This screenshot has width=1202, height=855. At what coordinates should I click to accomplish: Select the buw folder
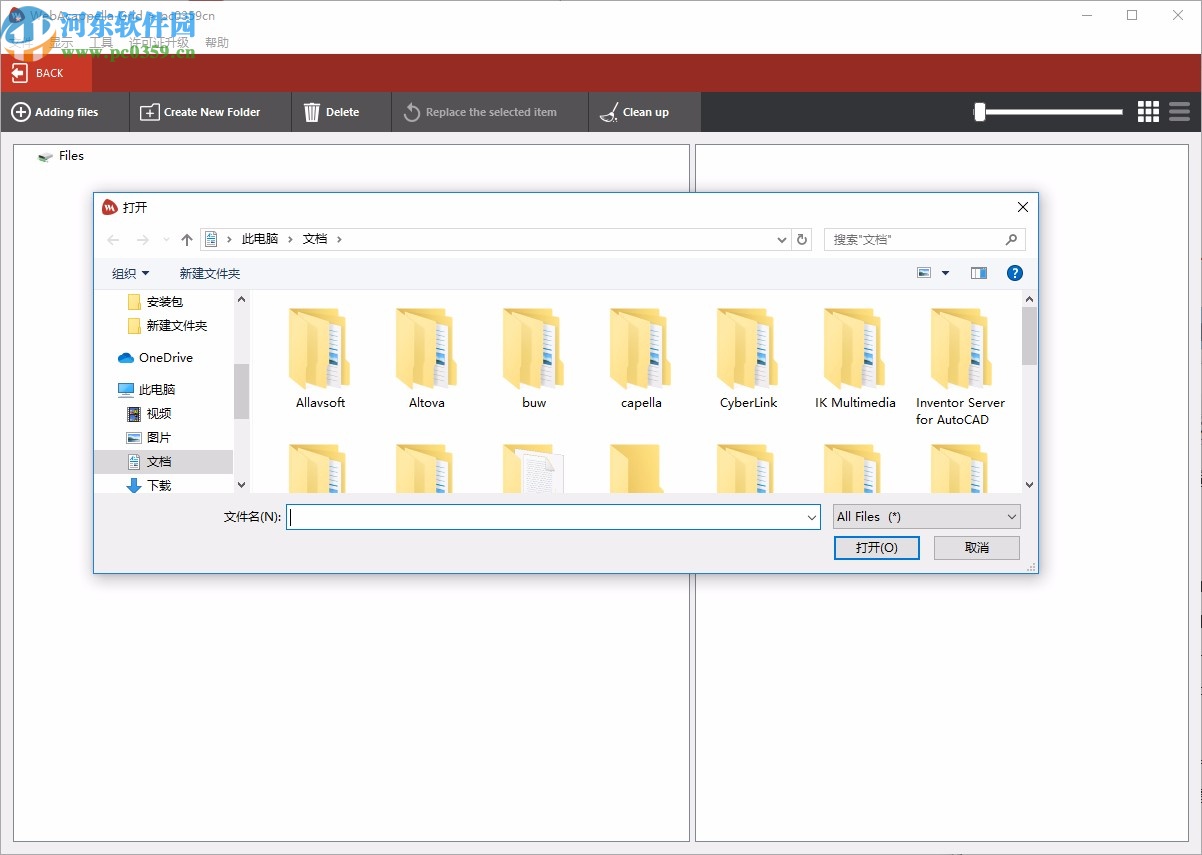click(534, 358)
